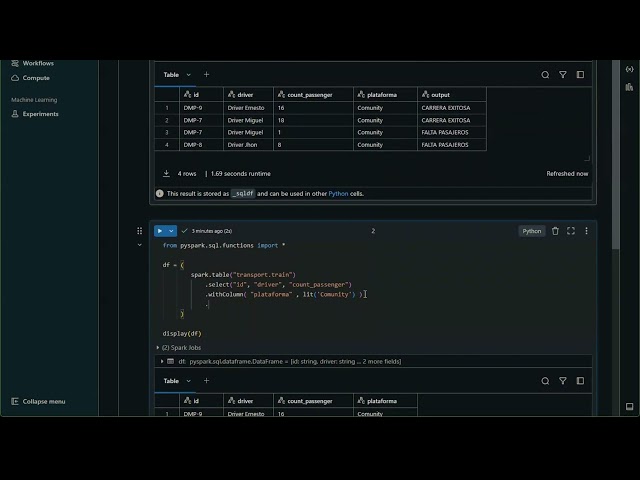The width and height of the screenshot is (640, 480).
Task: Click drag handle icon of cell 2
Action: coord(140,231)
